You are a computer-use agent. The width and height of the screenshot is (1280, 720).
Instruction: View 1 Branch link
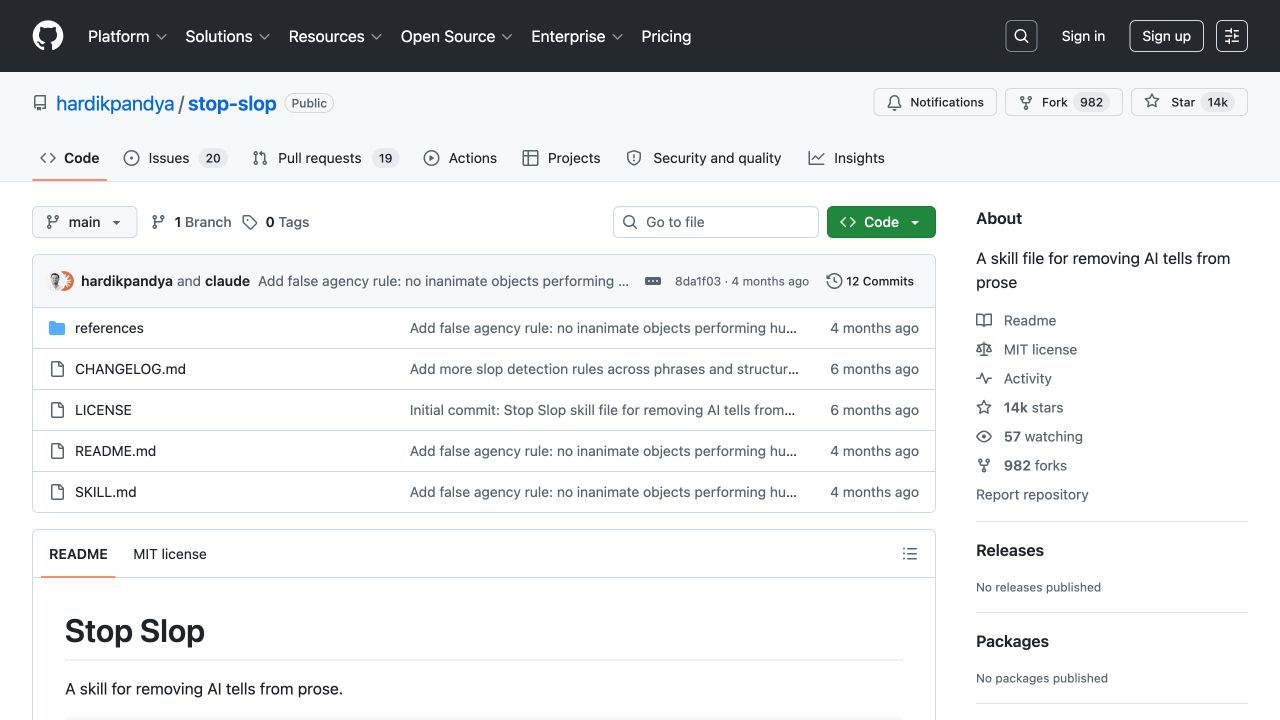pos(191,222)
